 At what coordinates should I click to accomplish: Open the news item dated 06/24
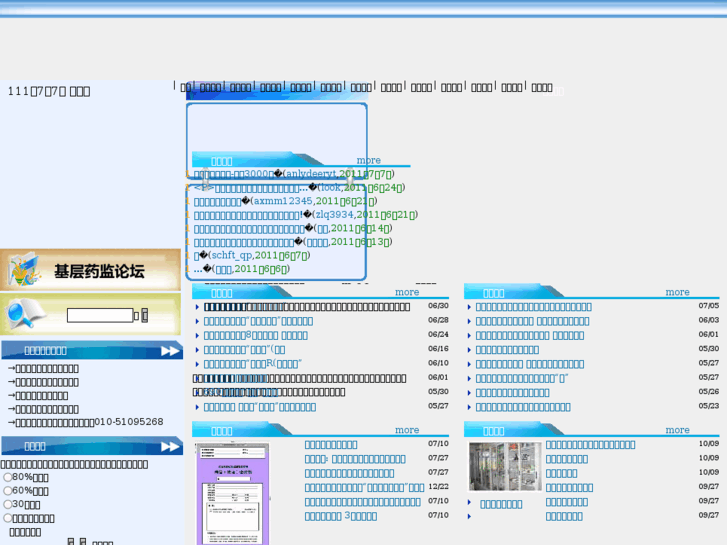click(255, 336)
